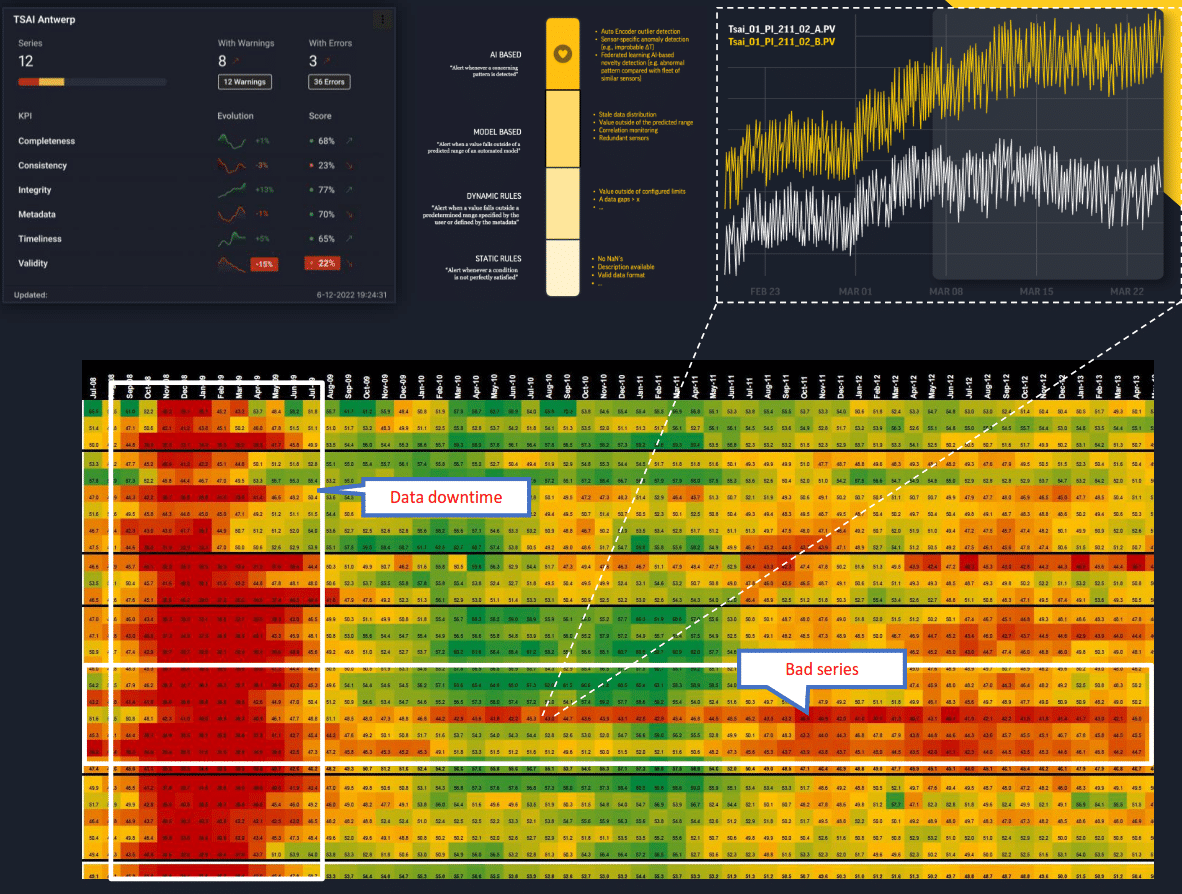Select the Model Based block in the pyramid
The width and height of the screenshot is (1182, 894).
(562, 128)
